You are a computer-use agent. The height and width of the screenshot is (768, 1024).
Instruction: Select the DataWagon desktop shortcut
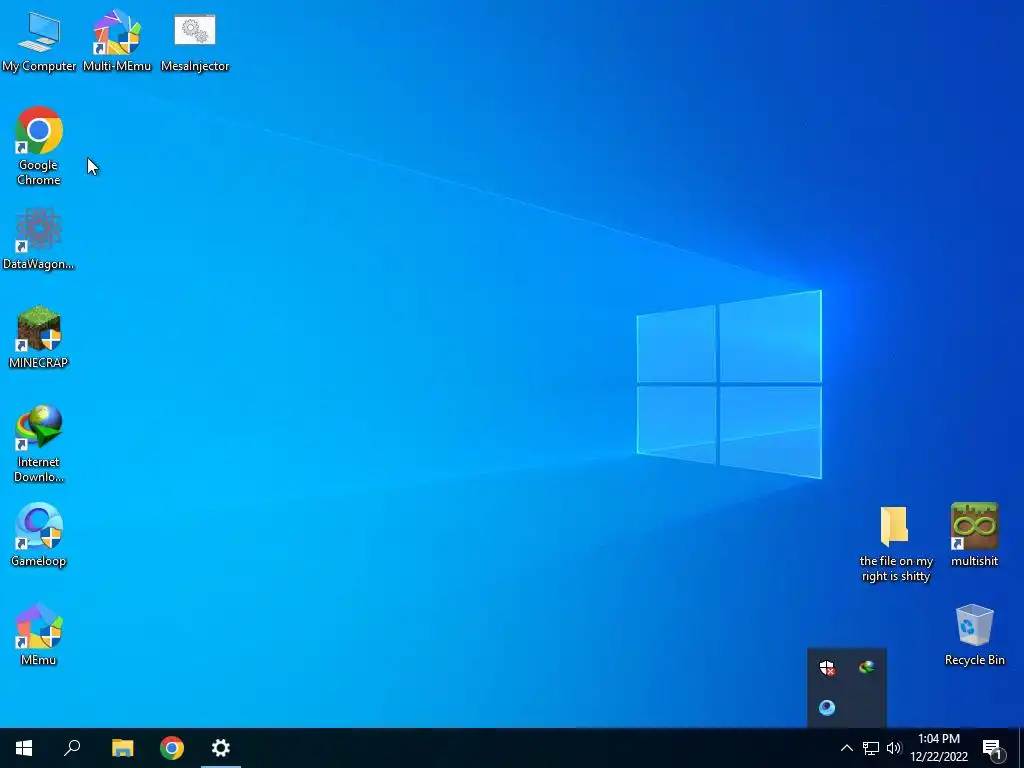click(39, 238)
